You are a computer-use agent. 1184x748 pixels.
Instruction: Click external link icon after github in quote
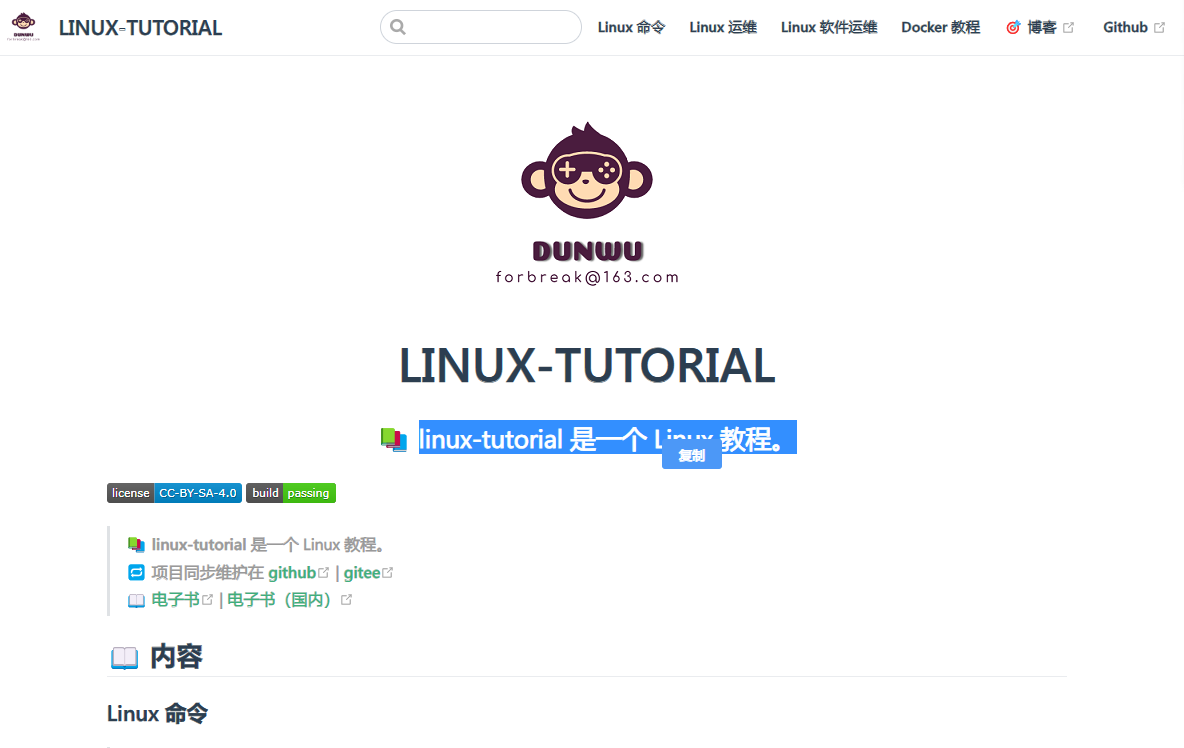click(x=323, y=572)
